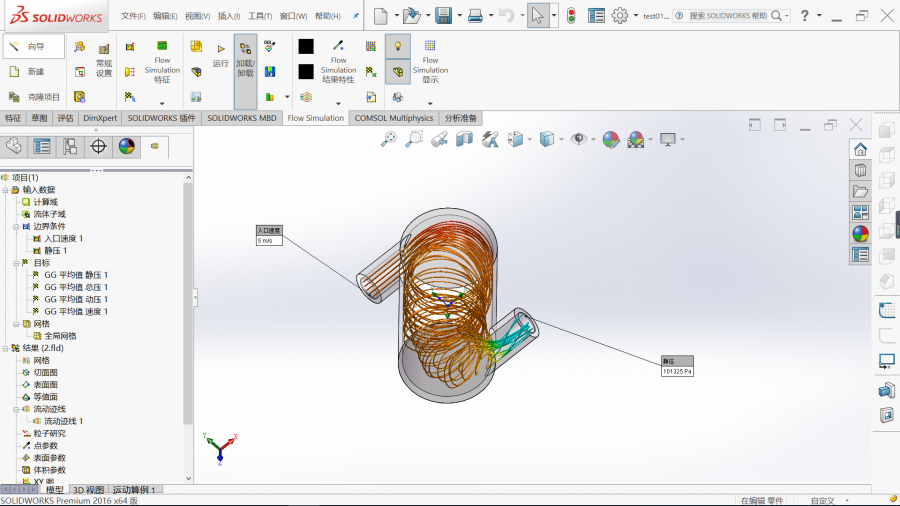Open the PropertyManager tab icon

pyautogui.click(x=42, y=146)
